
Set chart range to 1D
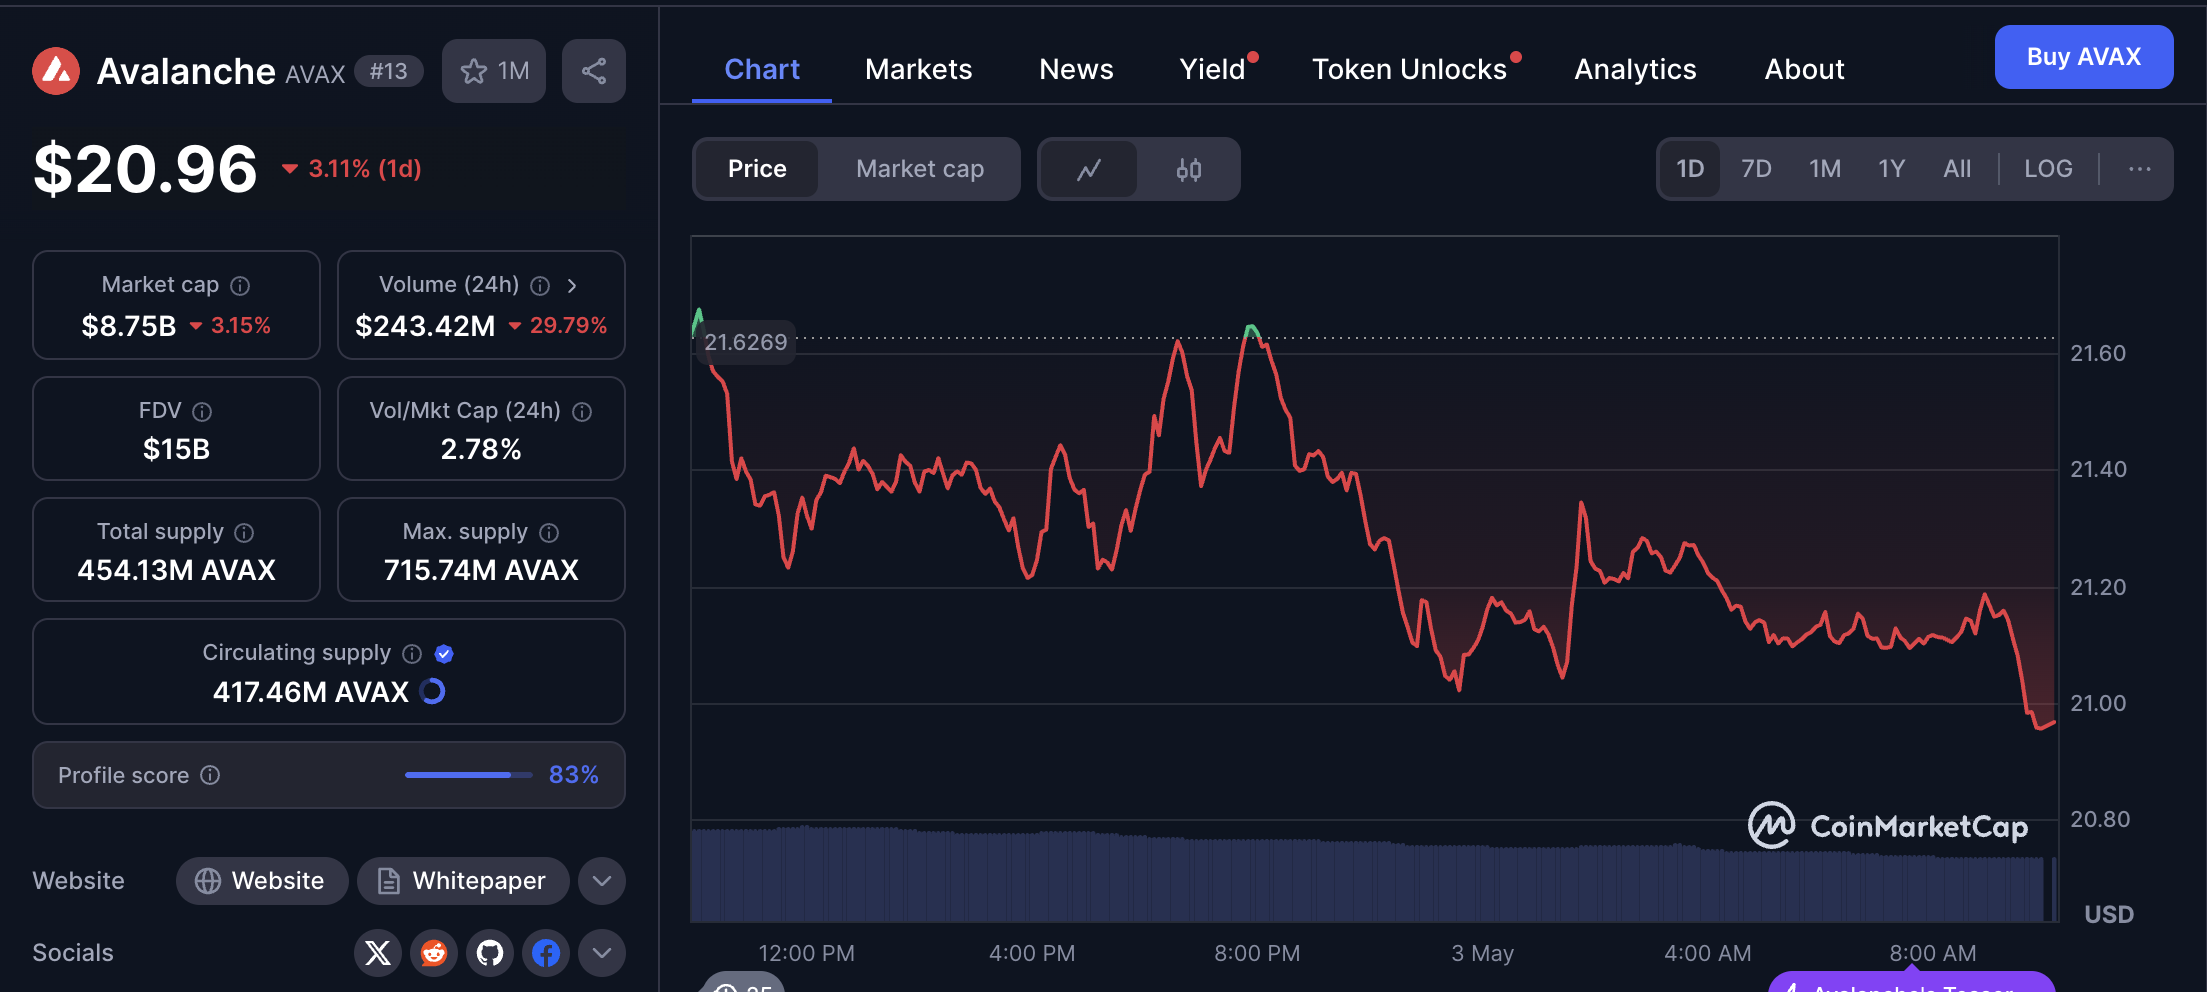tap(1690, 169)
